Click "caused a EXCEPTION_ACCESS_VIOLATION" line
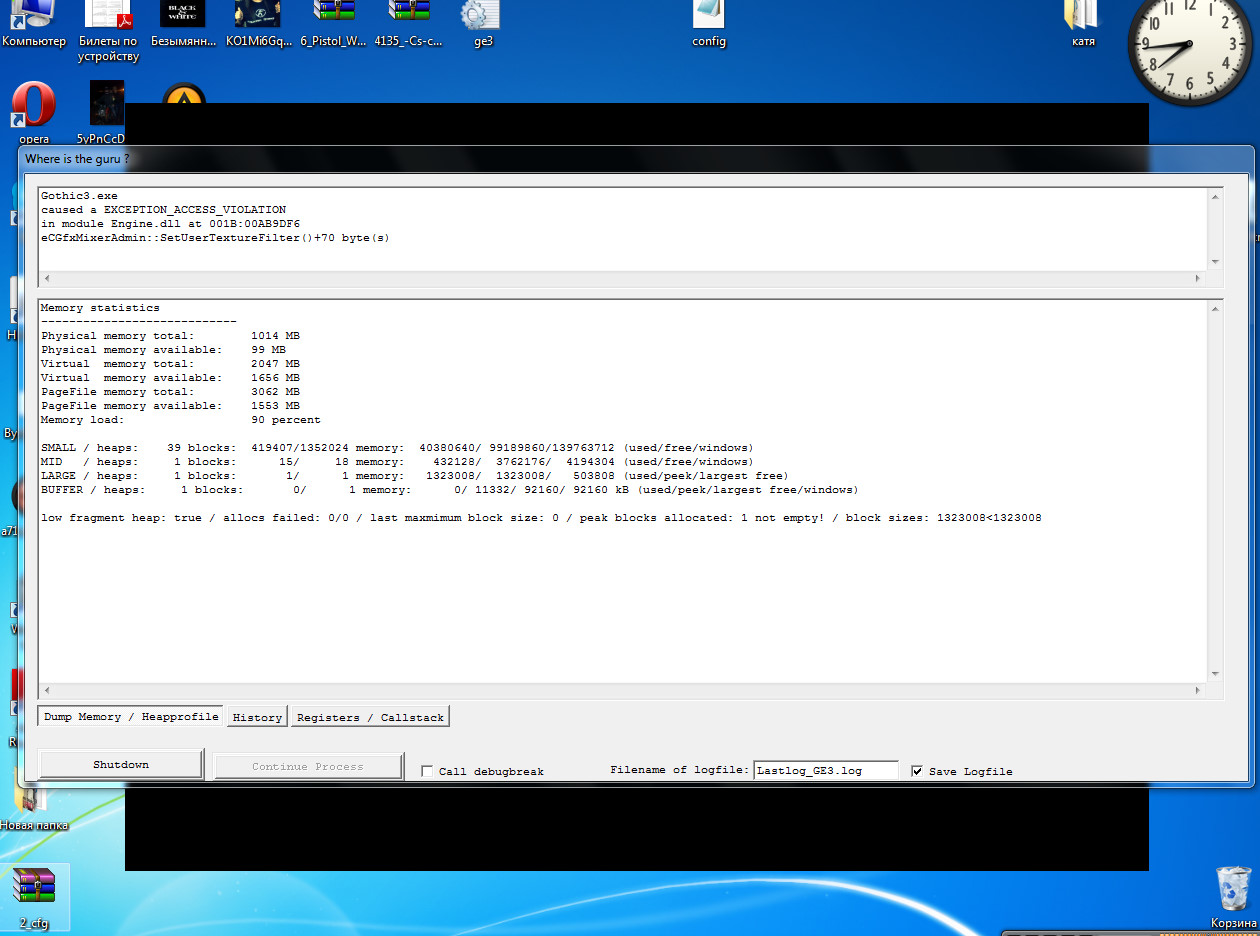Image resolution: width=1260 pixels, height=936 pixels. coord(163,210)
